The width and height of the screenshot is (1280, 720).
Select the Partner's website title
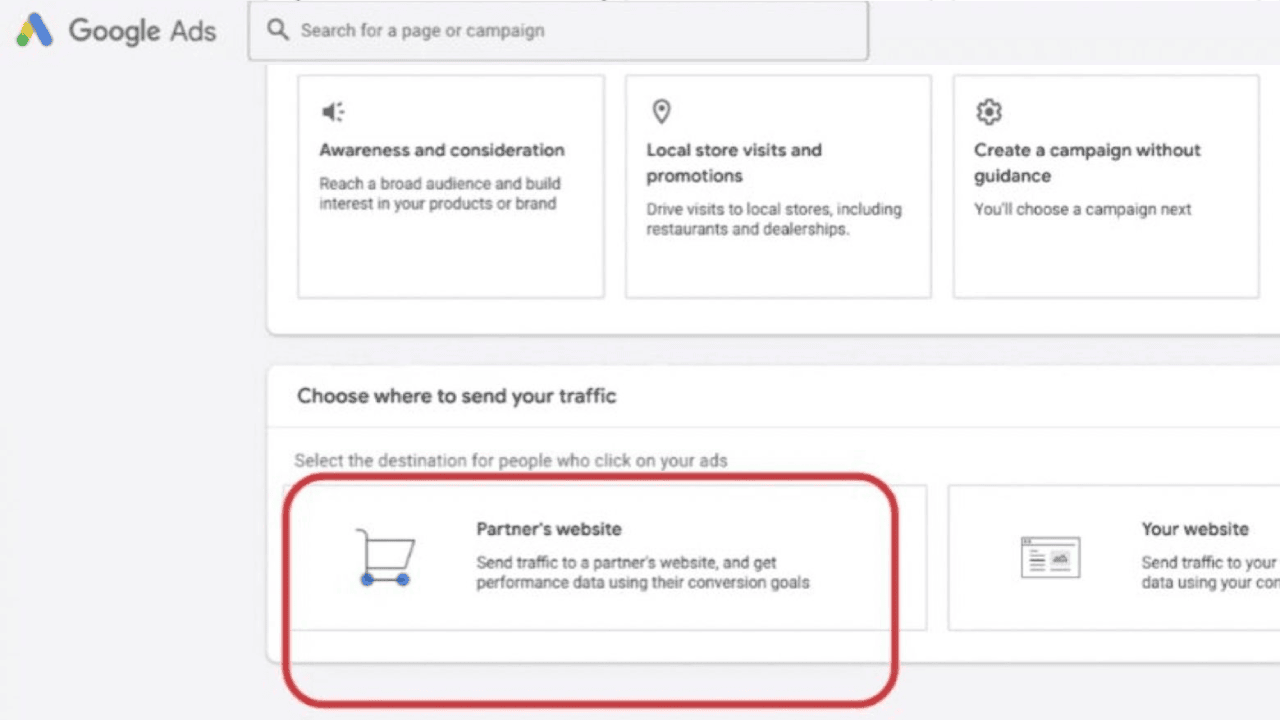tap(548, 529)
